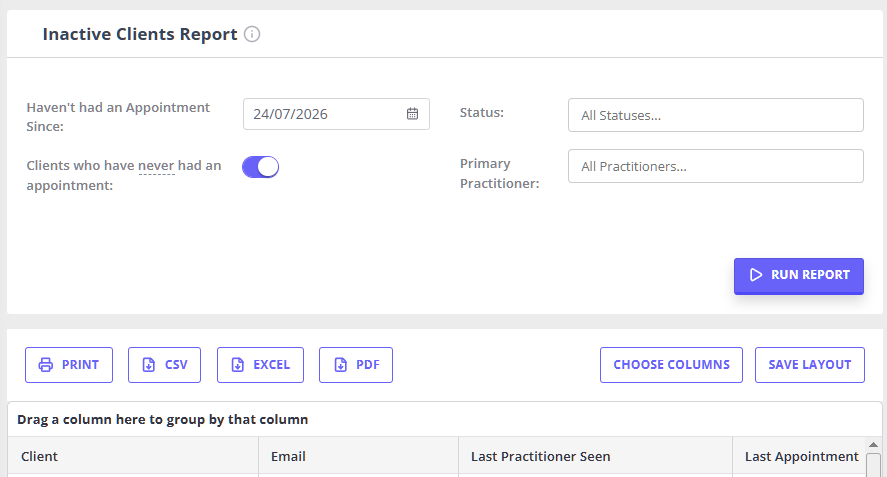
Task: Click the CSV file download icon
Action: pos(149,365)
